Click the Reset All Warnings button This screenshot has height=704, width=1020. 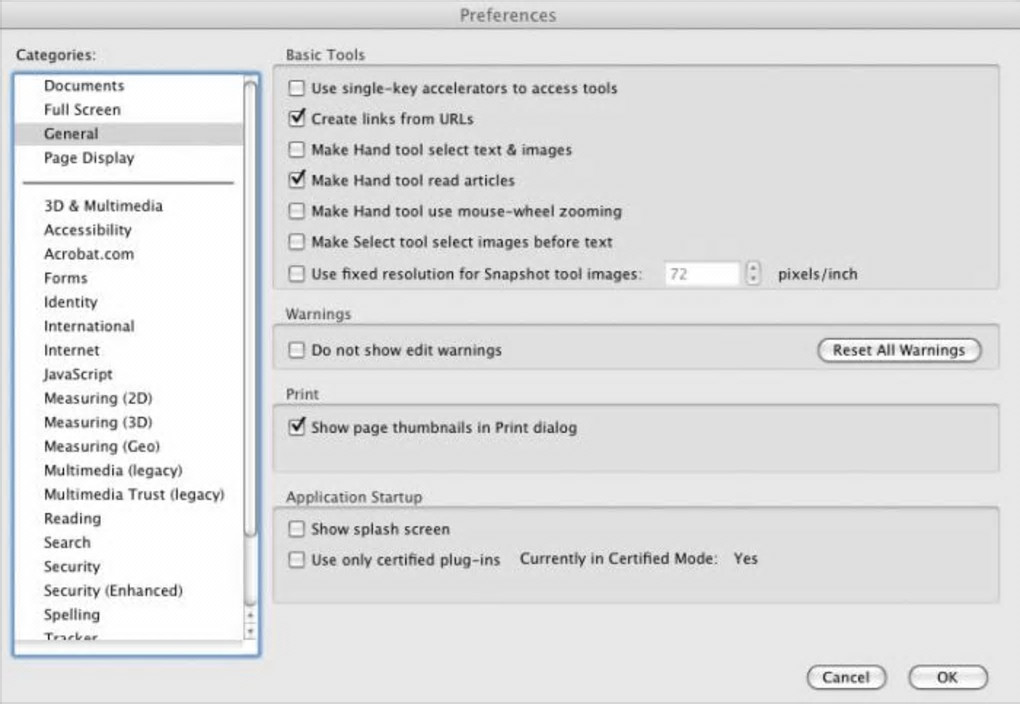pyautogui.click(x=899, y=350)
